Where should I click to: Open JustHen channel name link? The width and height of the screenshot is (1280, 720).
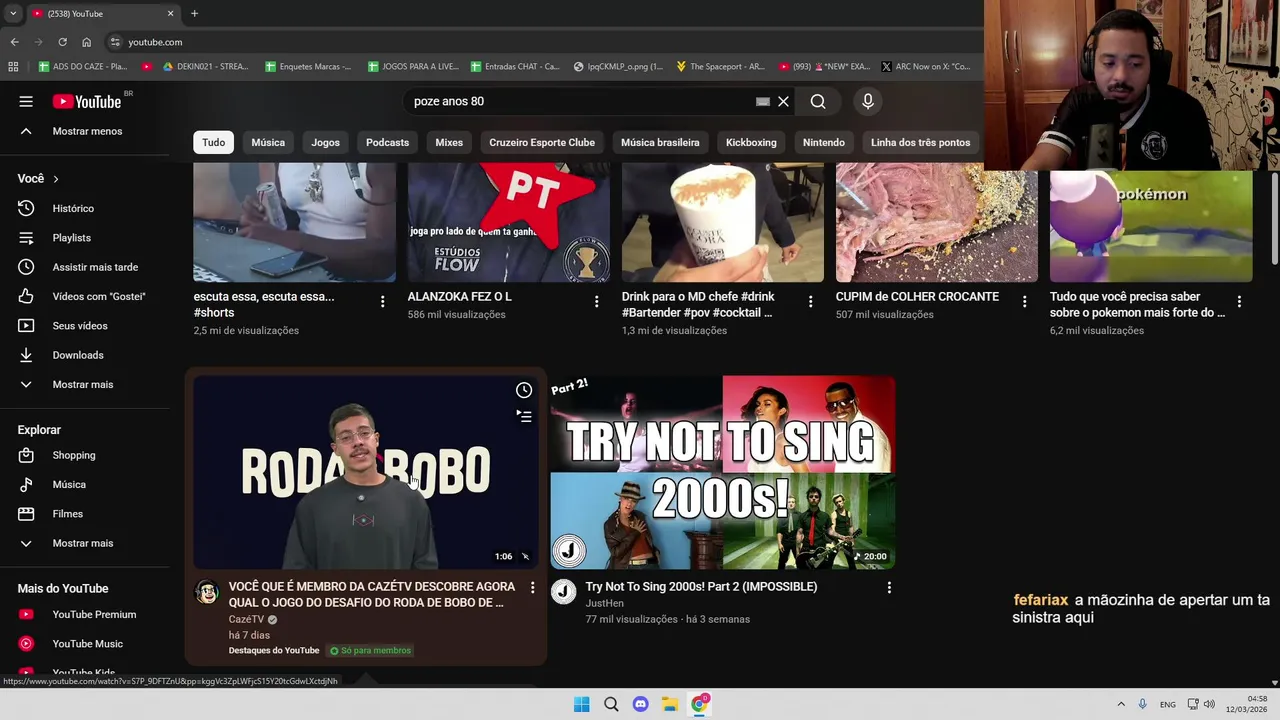[604, 603]
